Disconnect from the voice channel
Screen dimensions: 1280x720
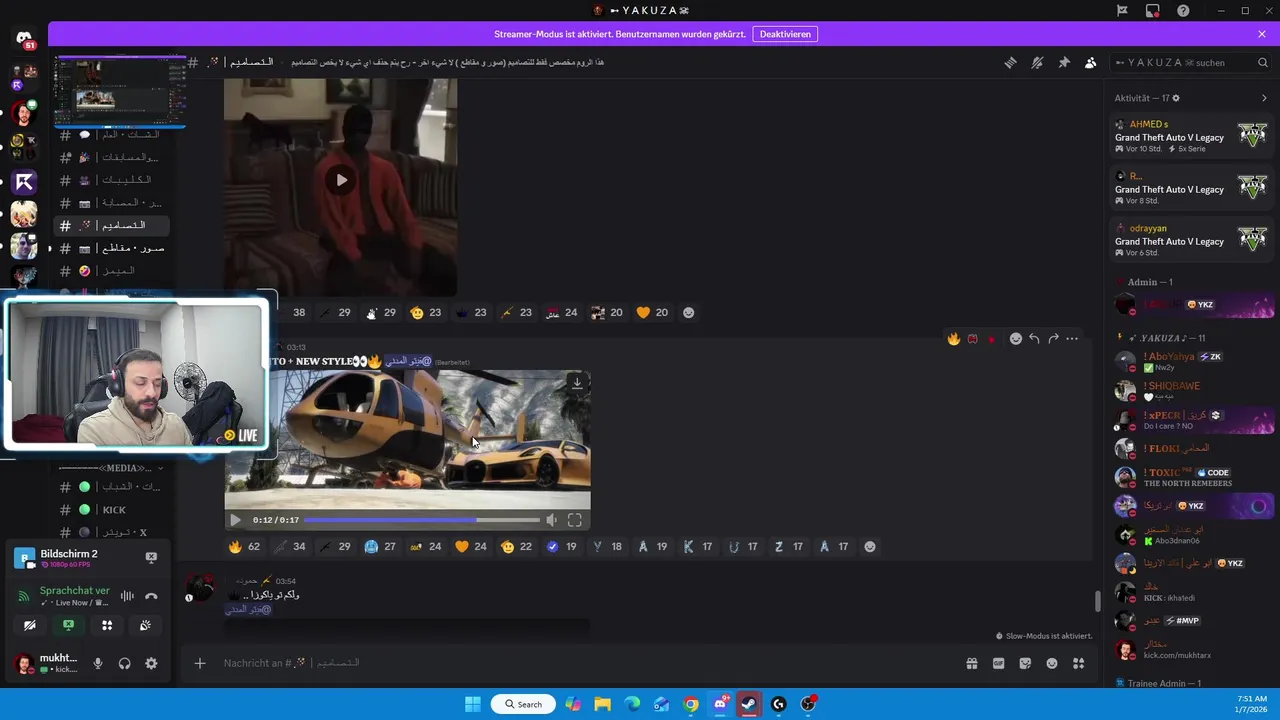point(151,596)
